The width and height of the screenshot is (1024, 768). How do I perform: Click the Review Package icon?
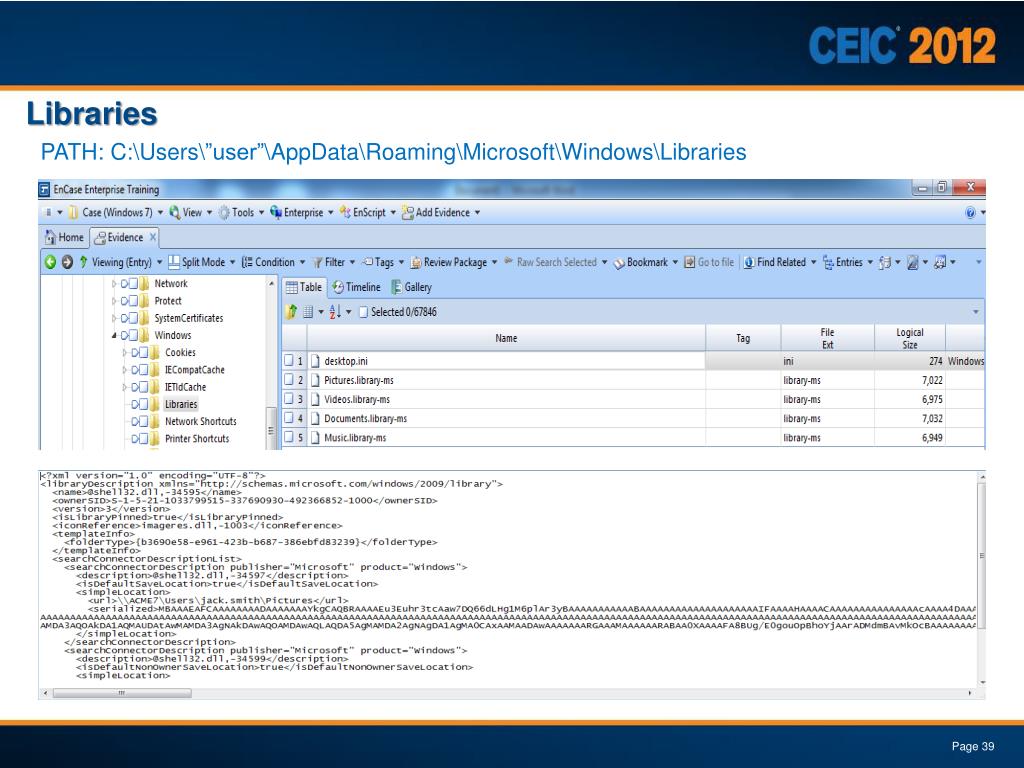coord(416,263)
